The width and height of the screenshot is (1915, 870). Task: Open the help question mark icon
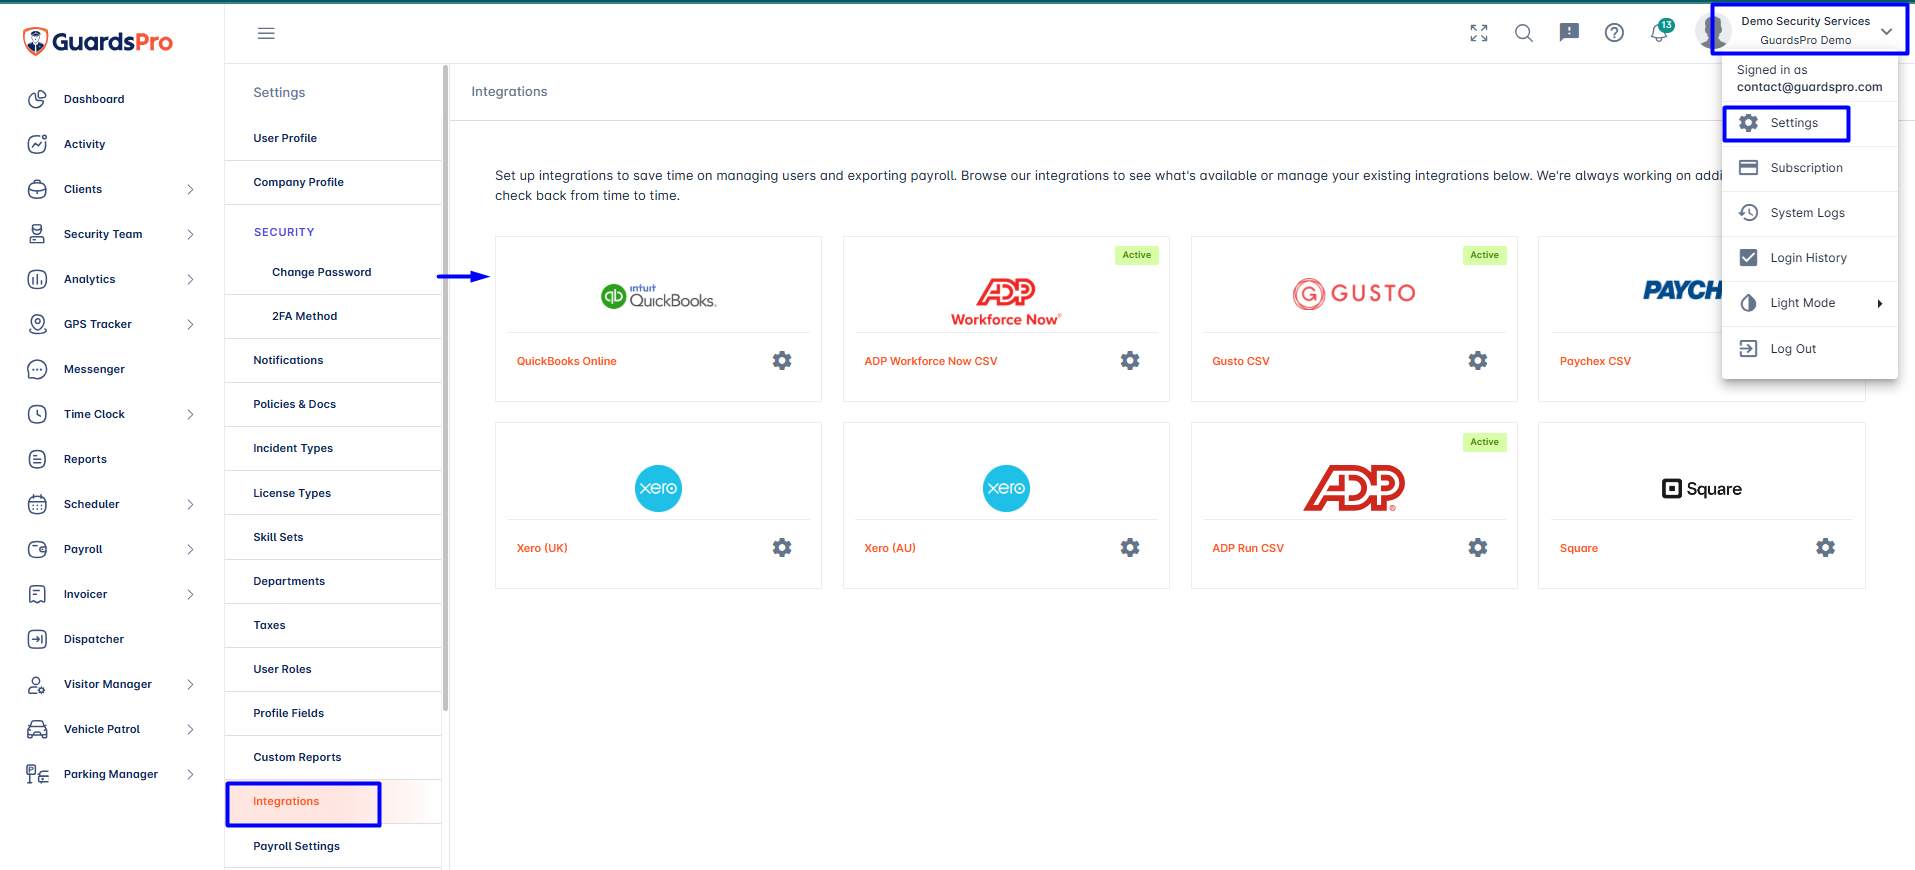(x=1614, y=33)
